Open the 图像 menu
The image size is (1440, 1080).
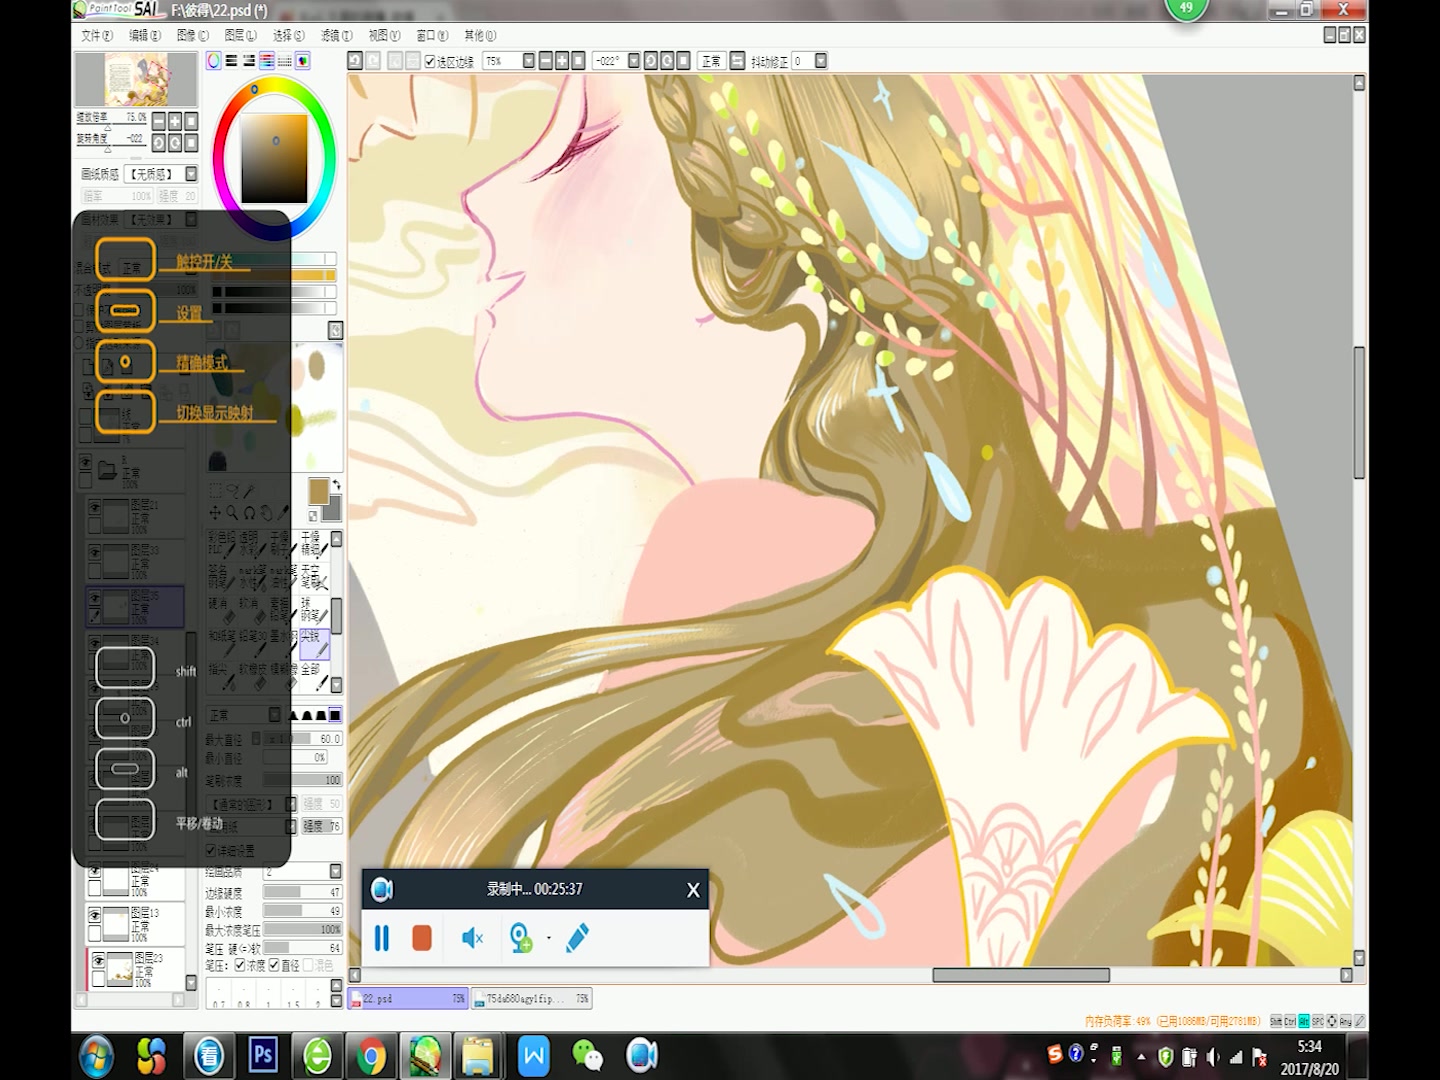[192, 35]
